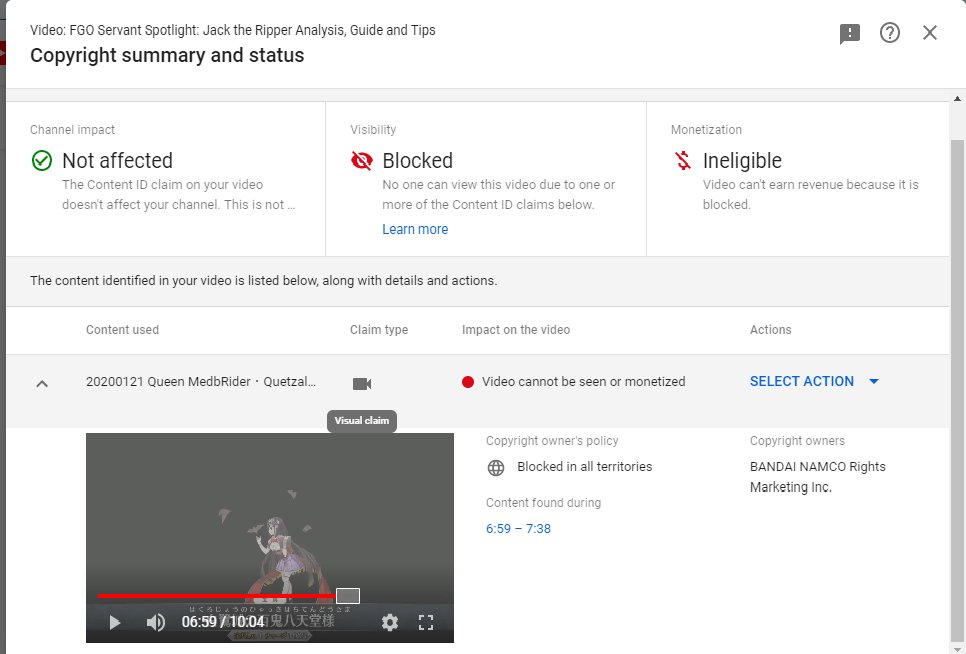Click the 'Ineligible' monetization heading
Screen dimensions: 966x654
coord(742,161)
